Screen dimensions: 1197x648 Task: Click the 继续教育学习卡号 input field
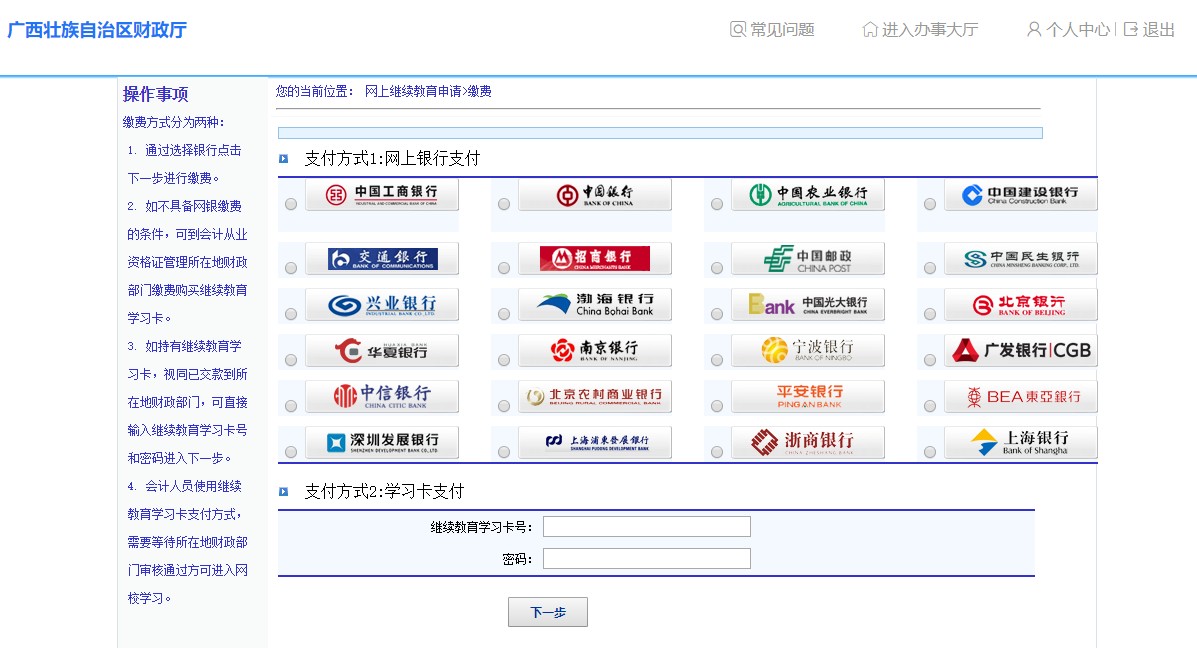tap(646, 525)
